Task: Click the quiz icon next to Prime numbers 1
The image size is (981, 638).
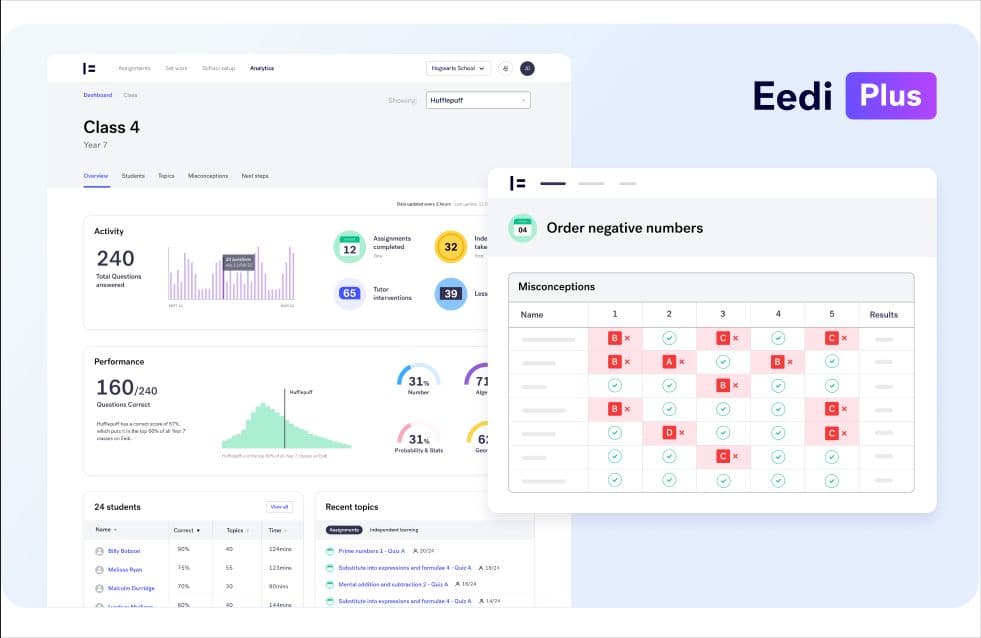Action: pos(329,551)
